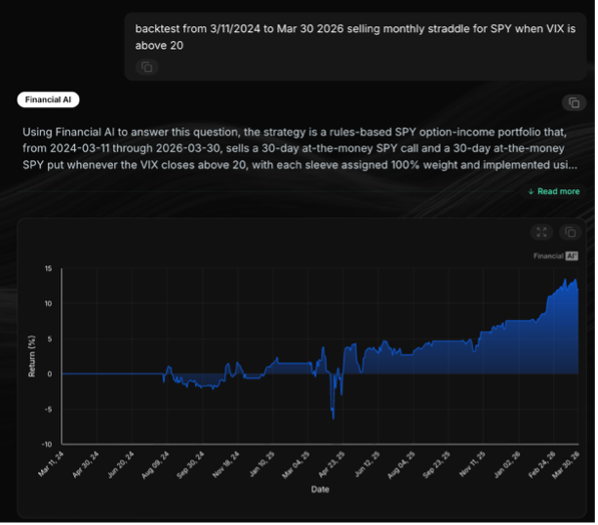This screenshot has height=525, width=598.
Task: Click the Nov 18, 24 axis label
Action: pyautogui.click(x=226, y=464)
